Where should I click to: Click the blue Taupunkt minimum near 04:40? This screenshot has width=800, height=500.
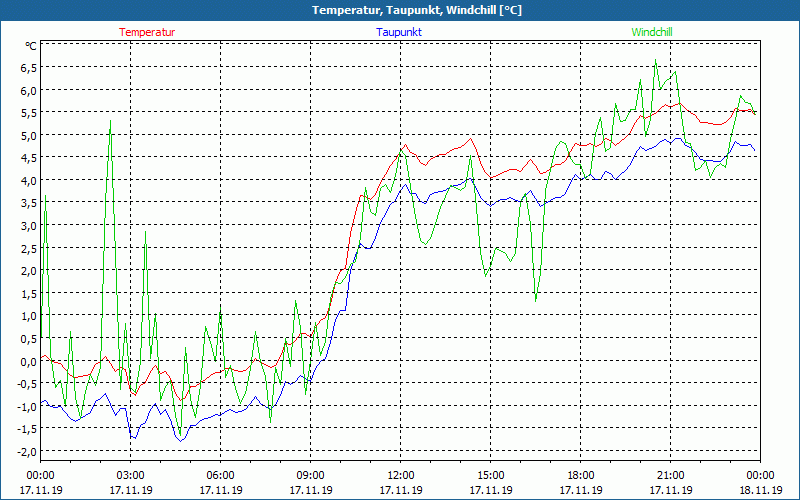tap(181, 441)
